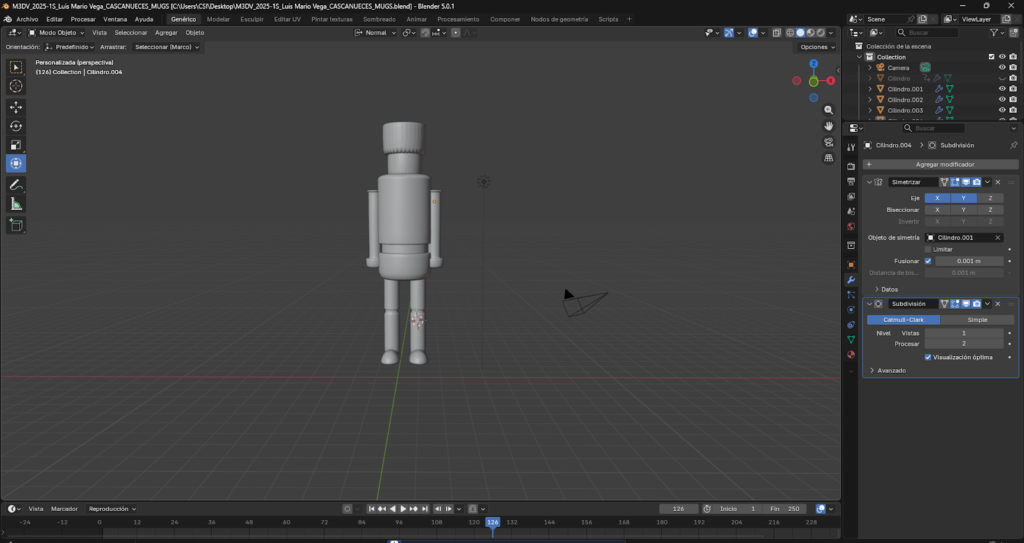Click the current frame field showing 126
Viewport: 1024px width, 543px height.
pyautogui.click(x=677, y=509)
